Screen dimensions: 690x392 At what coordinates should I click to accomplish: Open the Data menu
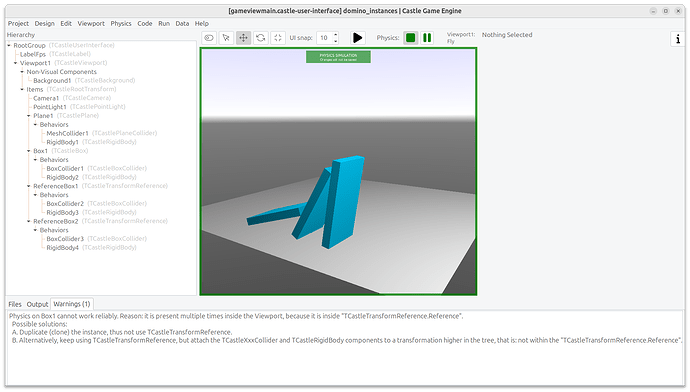tap(182, 23)
